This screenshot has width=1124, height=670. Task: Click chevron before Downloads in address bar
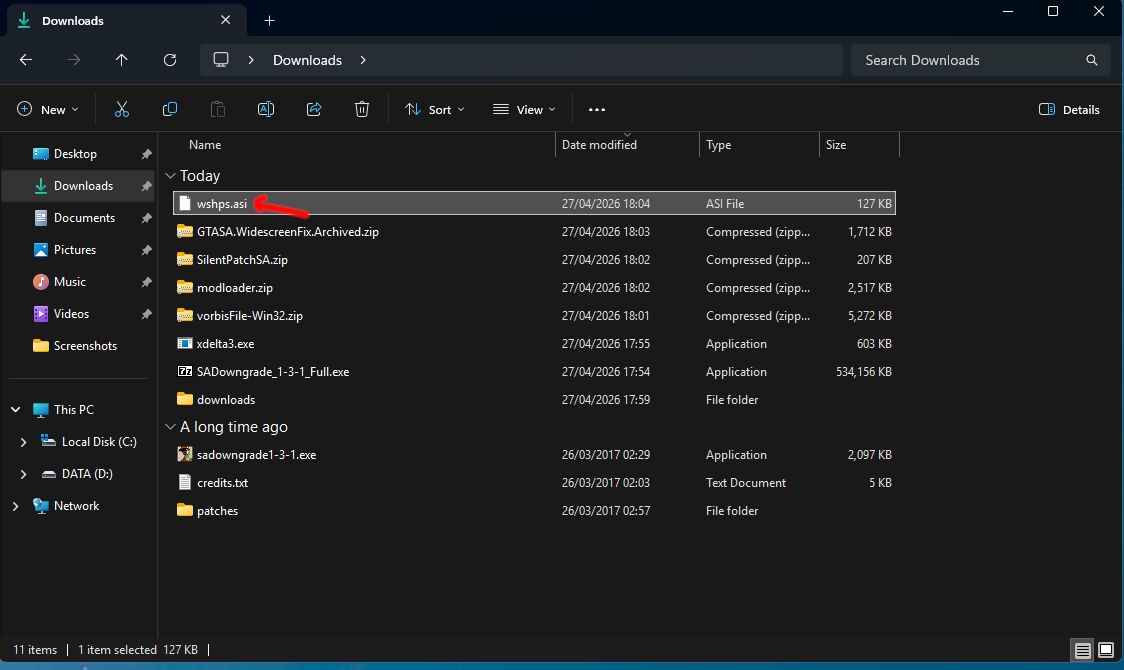251,60
